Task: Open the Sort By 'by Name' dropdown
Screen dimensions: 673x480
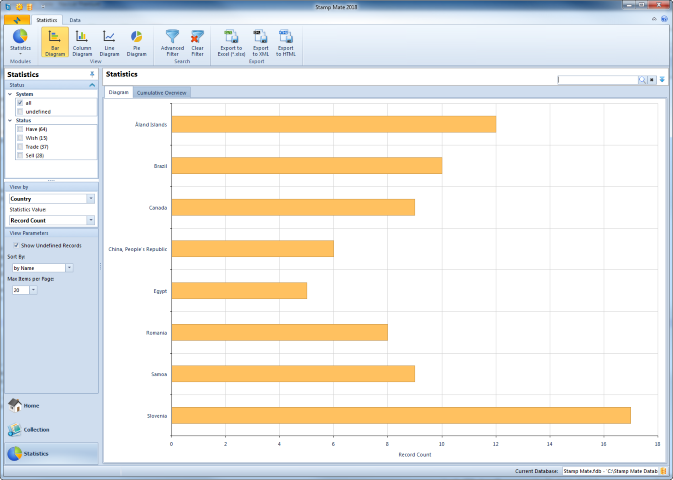Action: point(69,268)
